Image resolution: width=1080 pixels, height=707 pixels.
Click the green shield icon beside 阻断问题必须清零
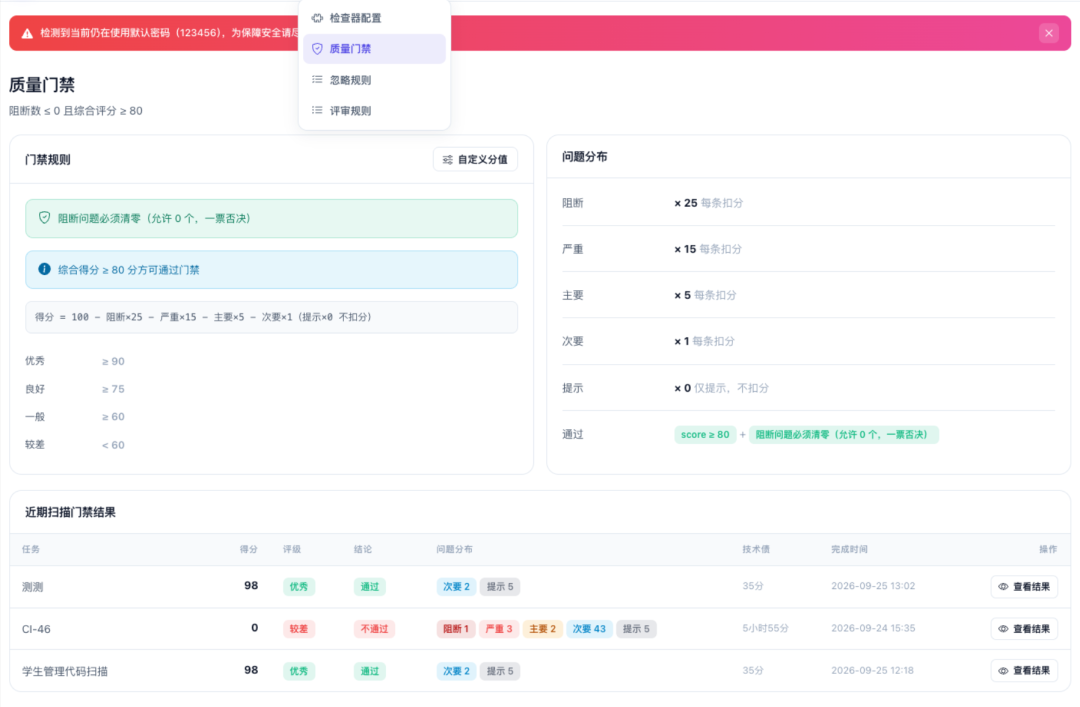tap(44, 218)
